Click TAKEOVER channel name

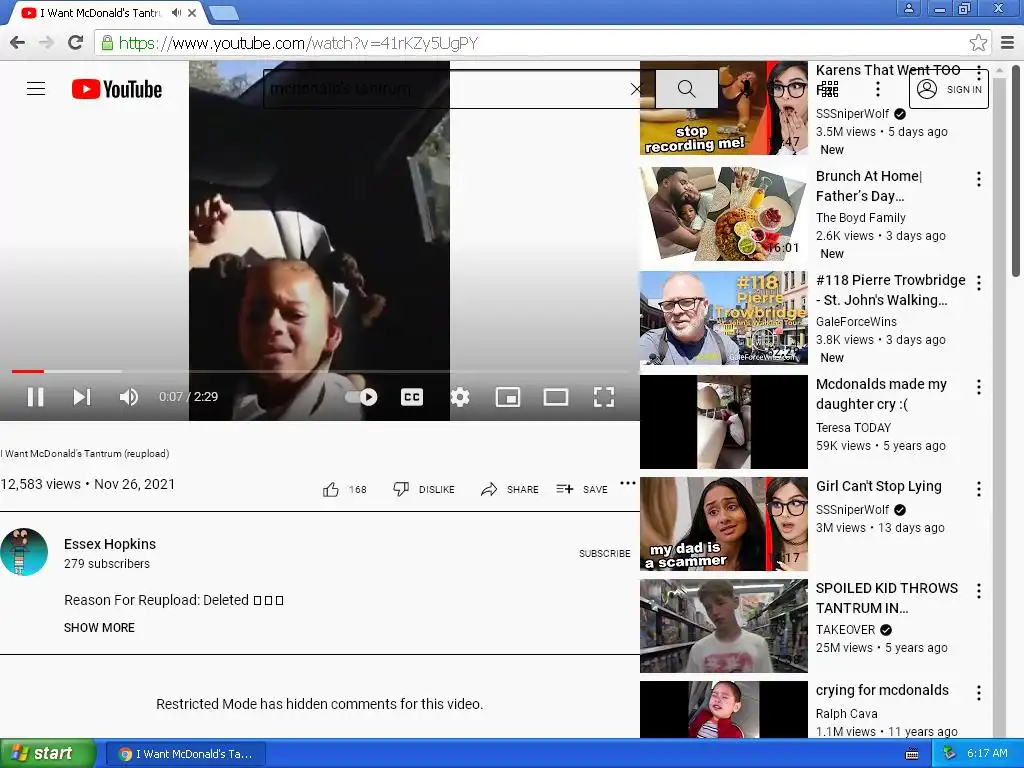pyautogui.click(x=845, y=630)
